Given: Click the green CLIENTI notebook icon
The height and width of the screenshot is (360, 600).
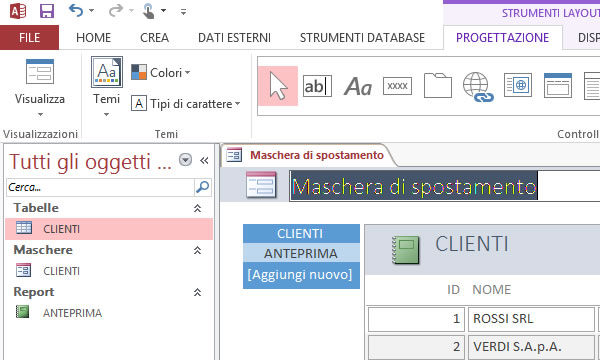Looking at the screenshot, I should point(406,250).
